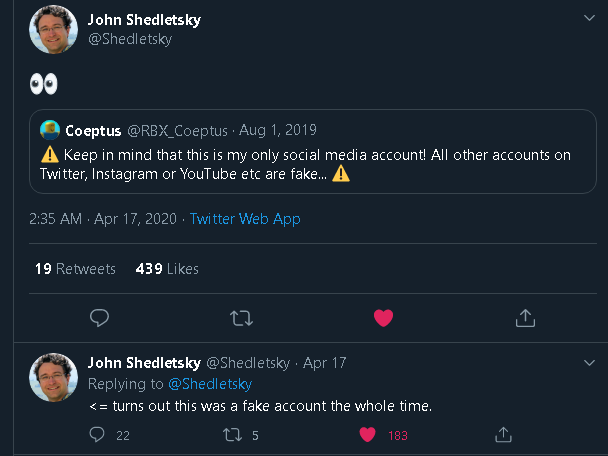
Task: Reply to the main tweet
Action: pyautogui.click(x=99, y=318)
